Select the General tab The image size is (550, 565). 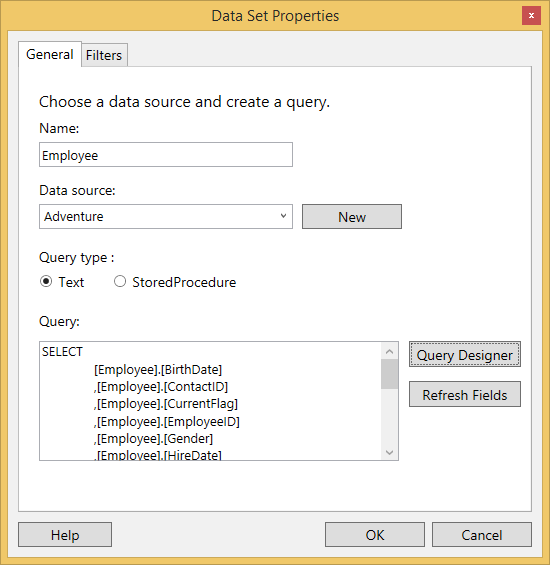pyautogui.click(x=50, y=54)
